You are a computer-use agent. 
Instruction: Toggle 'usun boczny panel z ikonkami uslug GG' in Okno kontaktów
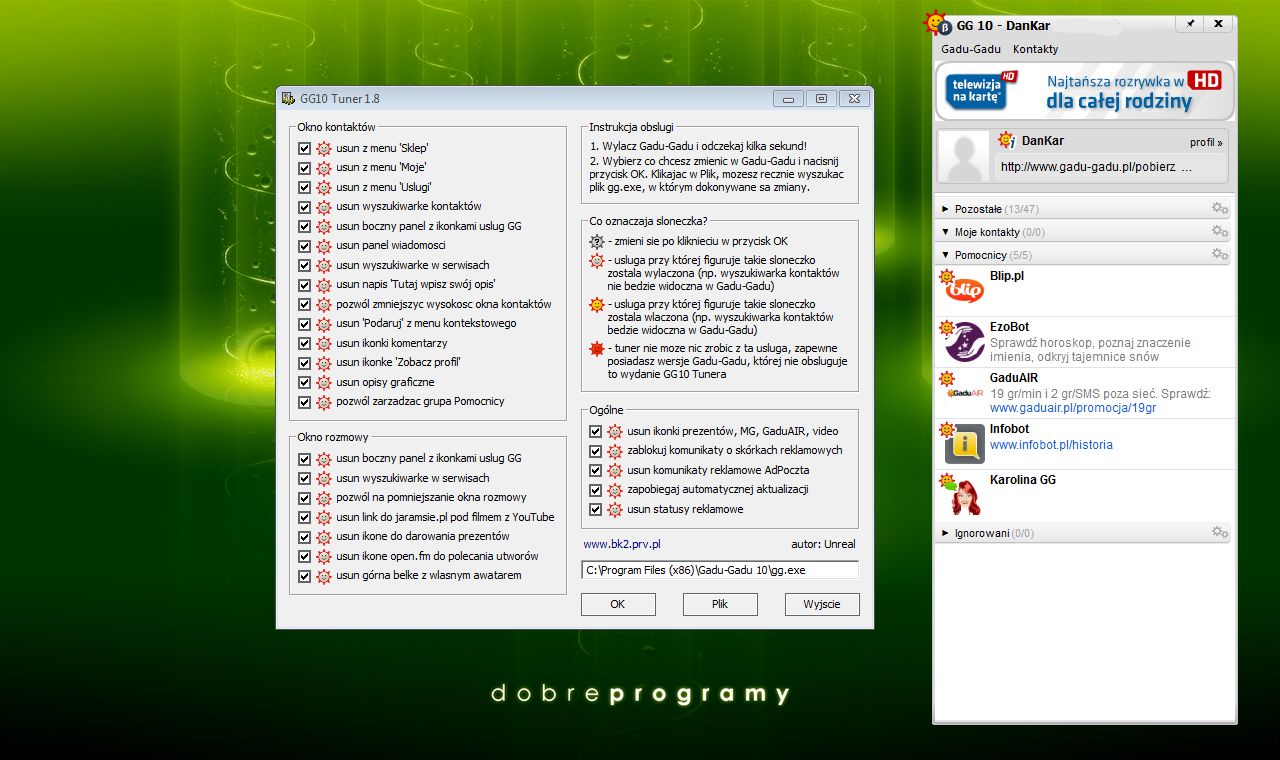coord(305,226)
